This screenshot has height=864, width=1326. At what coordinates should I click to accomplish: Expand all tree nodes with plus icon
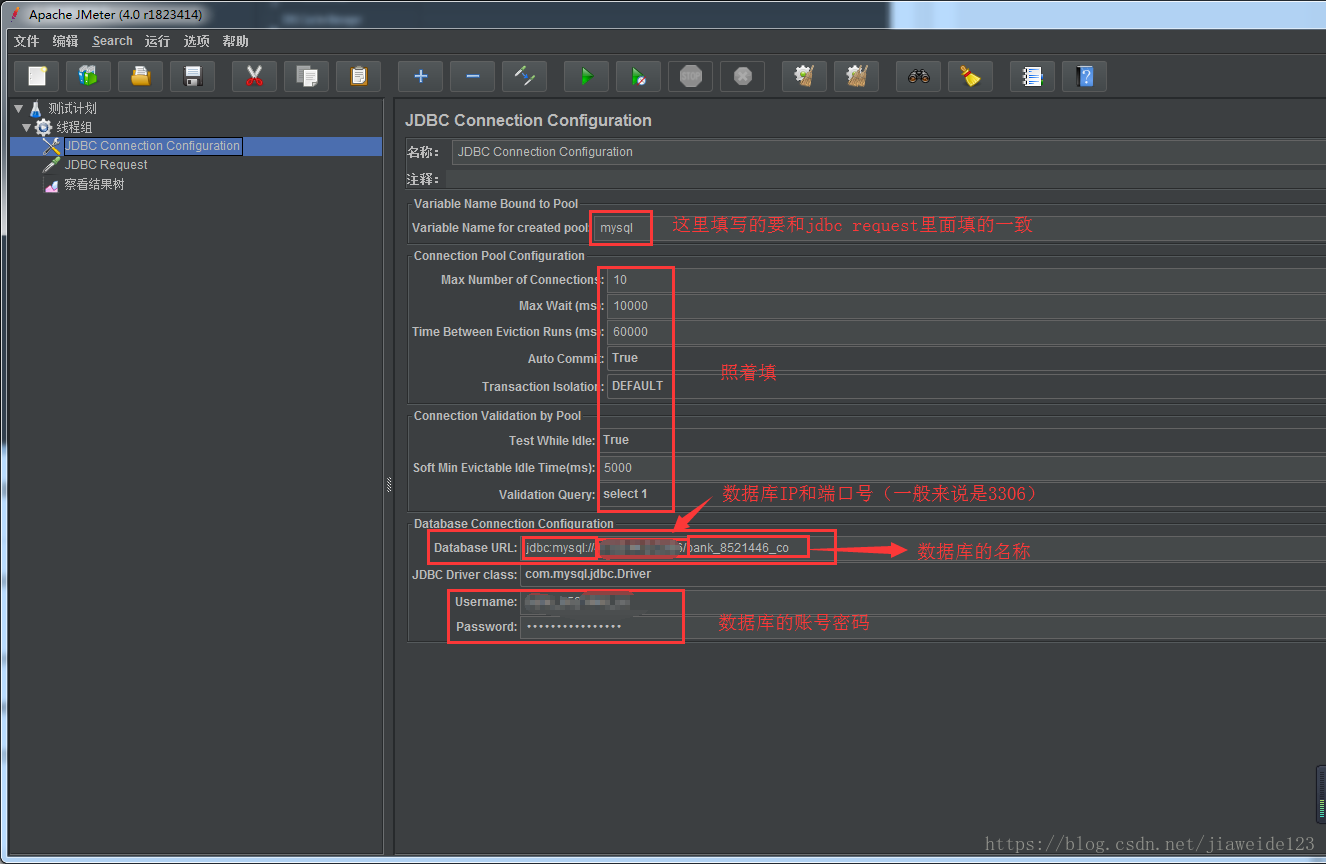[x=420, y=76]
